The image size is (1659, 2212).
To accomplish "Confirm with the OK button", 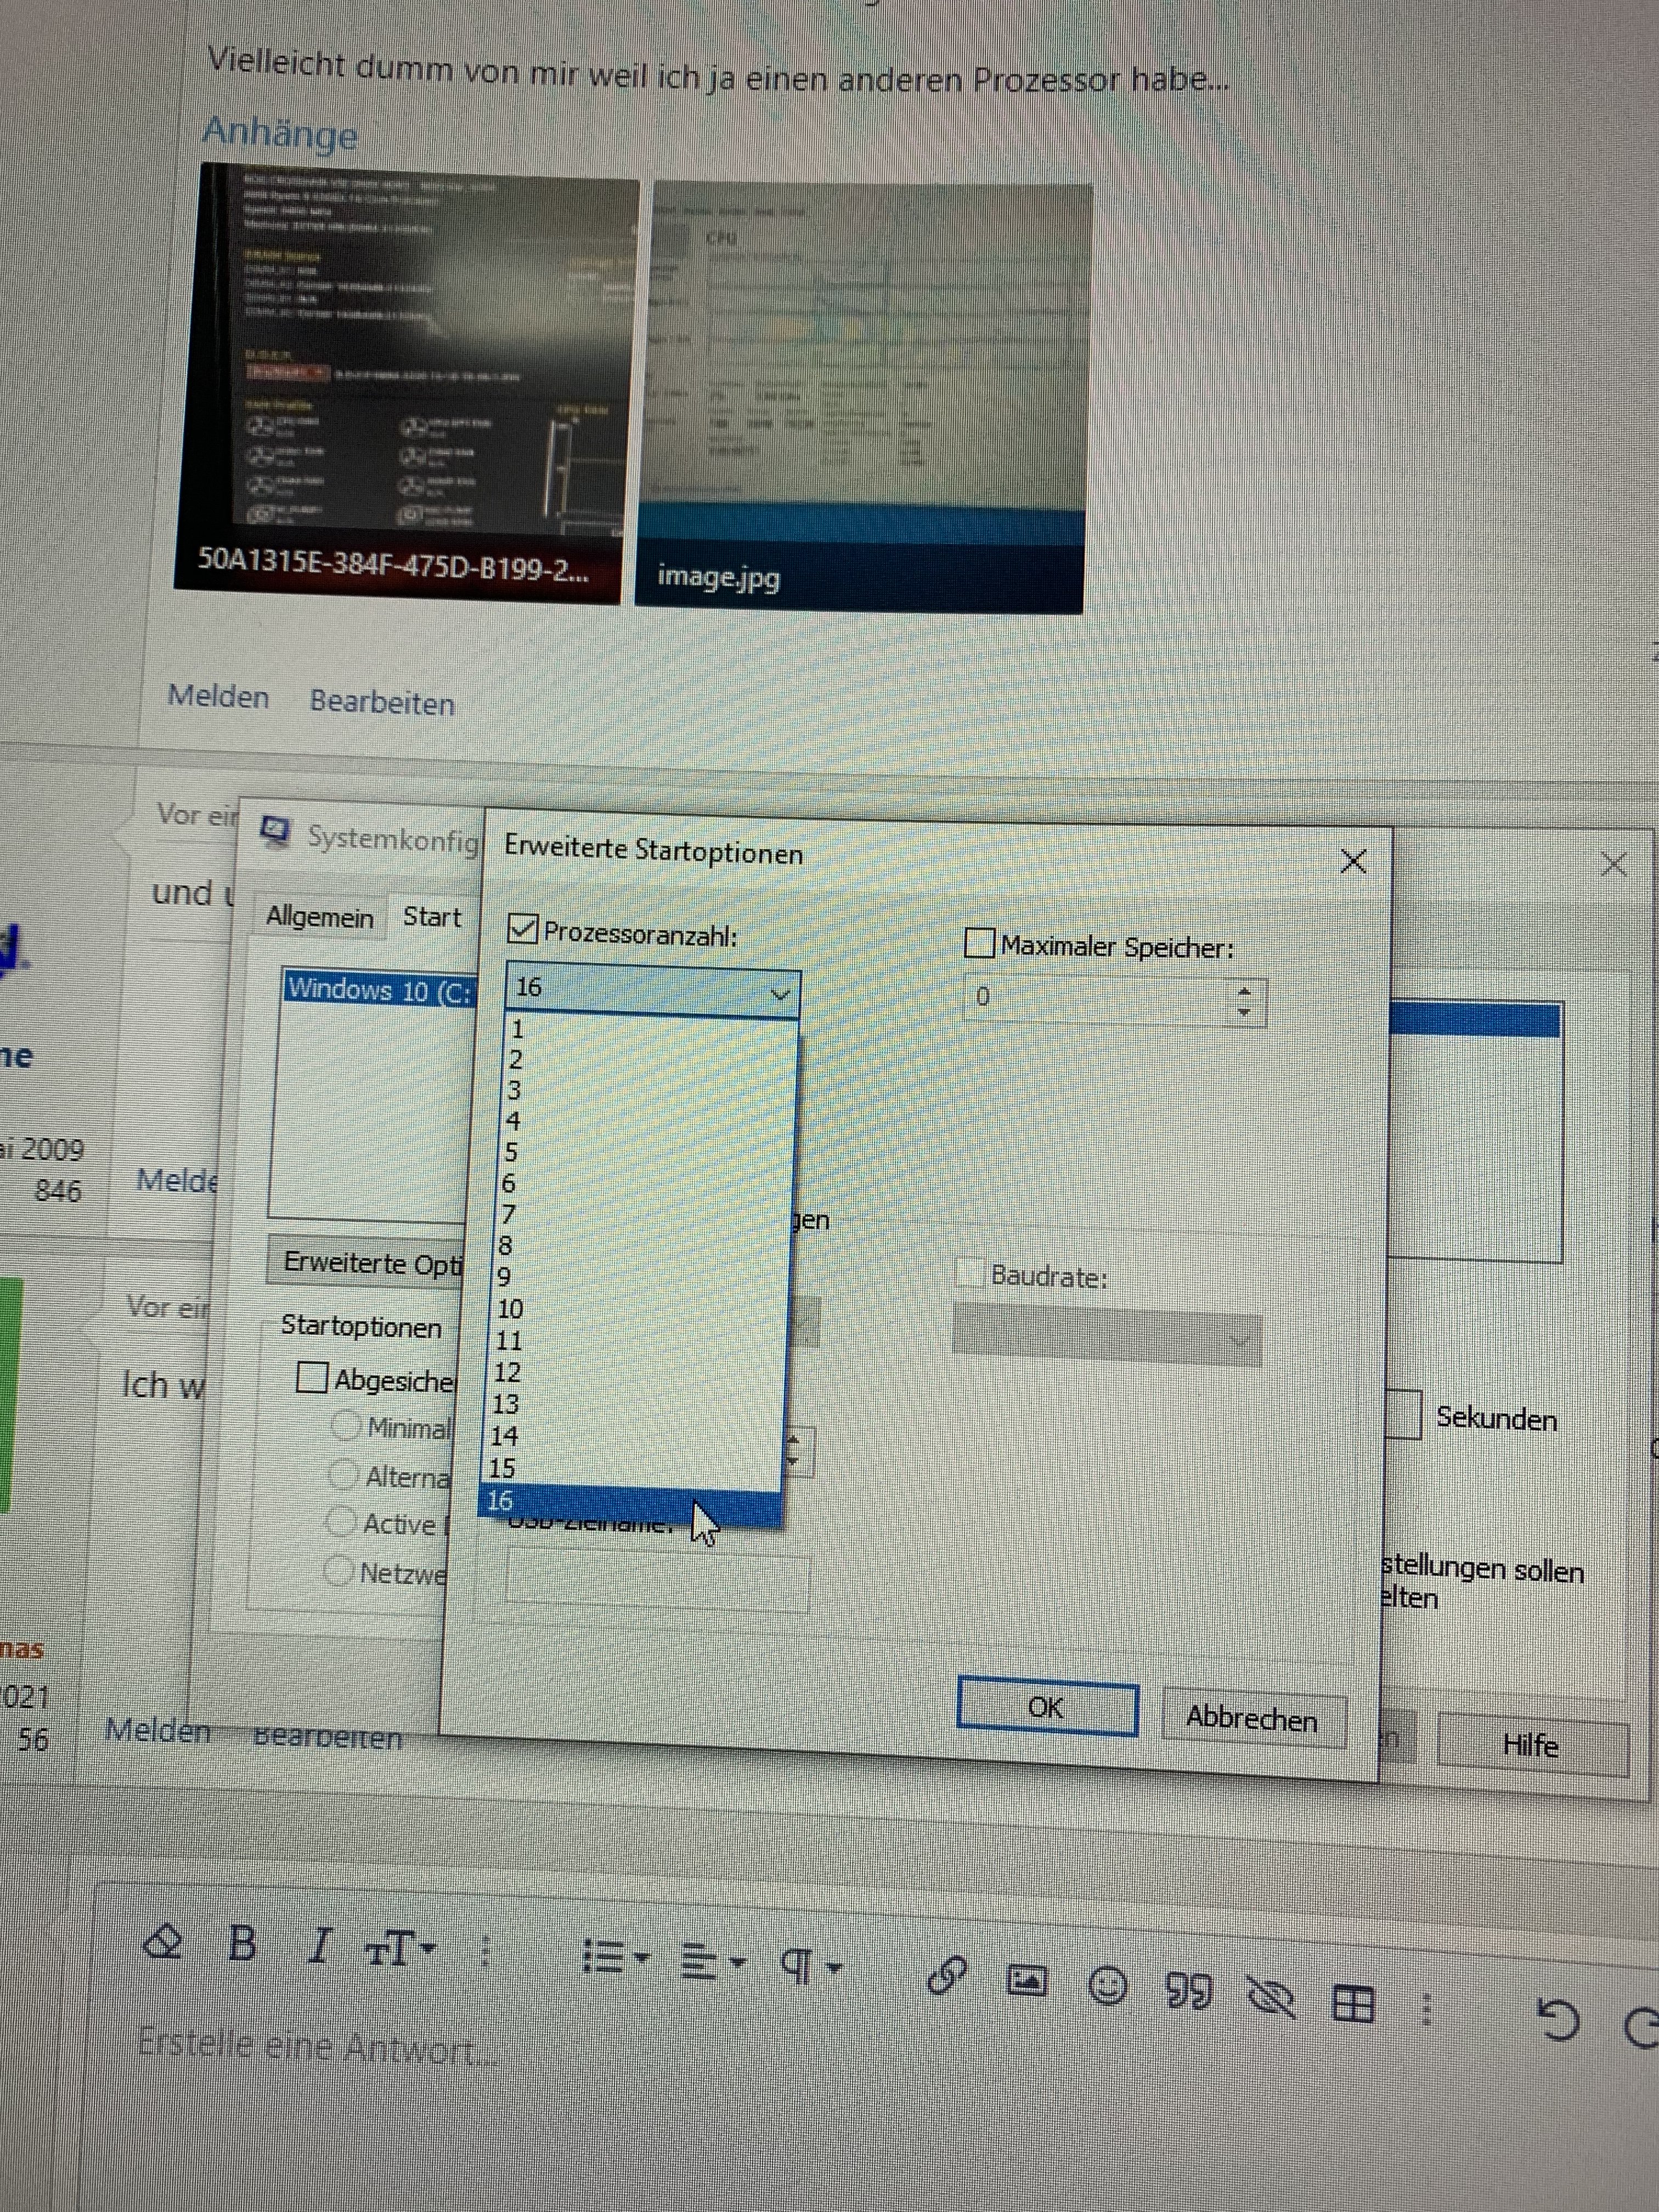I will pyautogui.click(x=1046, y=1707).
